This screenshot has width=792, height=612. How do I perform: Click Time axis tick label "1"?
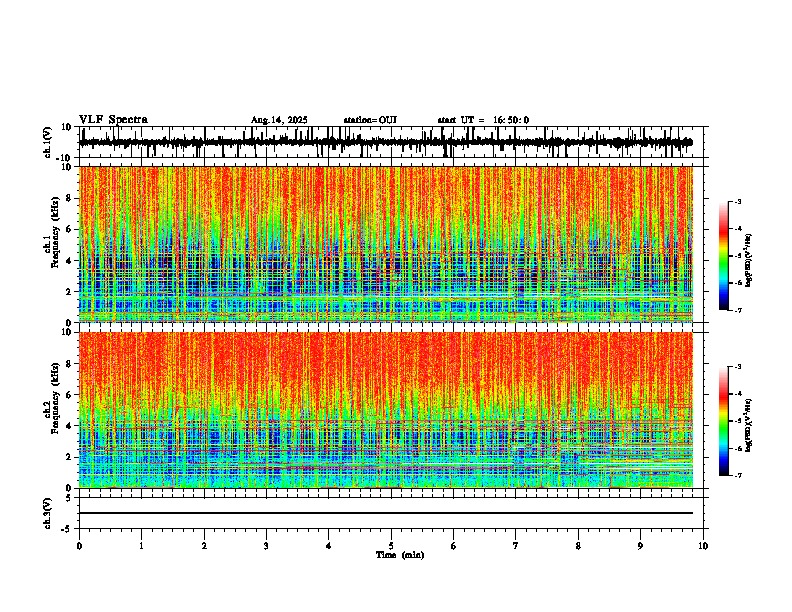pos(141,546)
